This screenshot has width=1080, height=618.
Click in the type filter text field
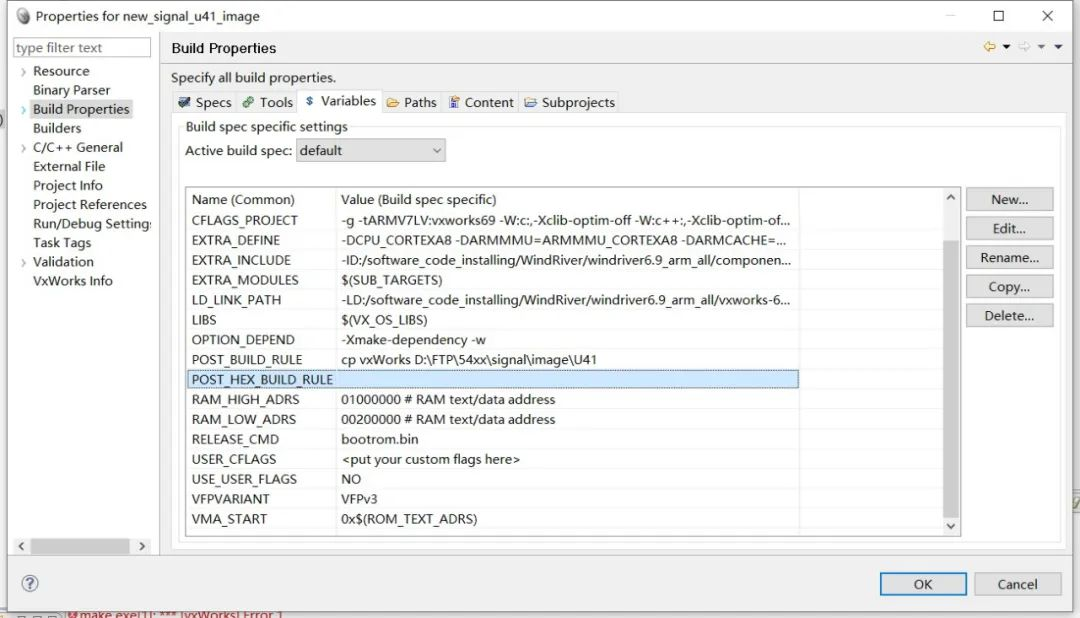click(82, 48)
